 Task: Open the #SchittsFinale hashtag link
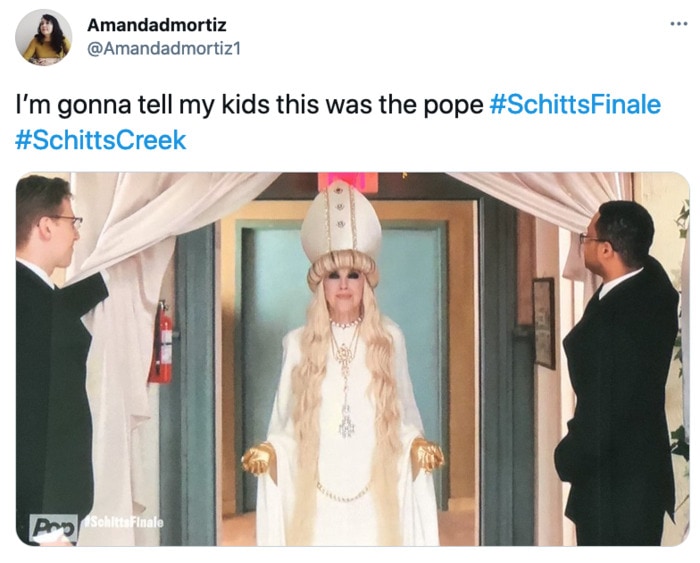pyautogui.click(x=575, y=104)
